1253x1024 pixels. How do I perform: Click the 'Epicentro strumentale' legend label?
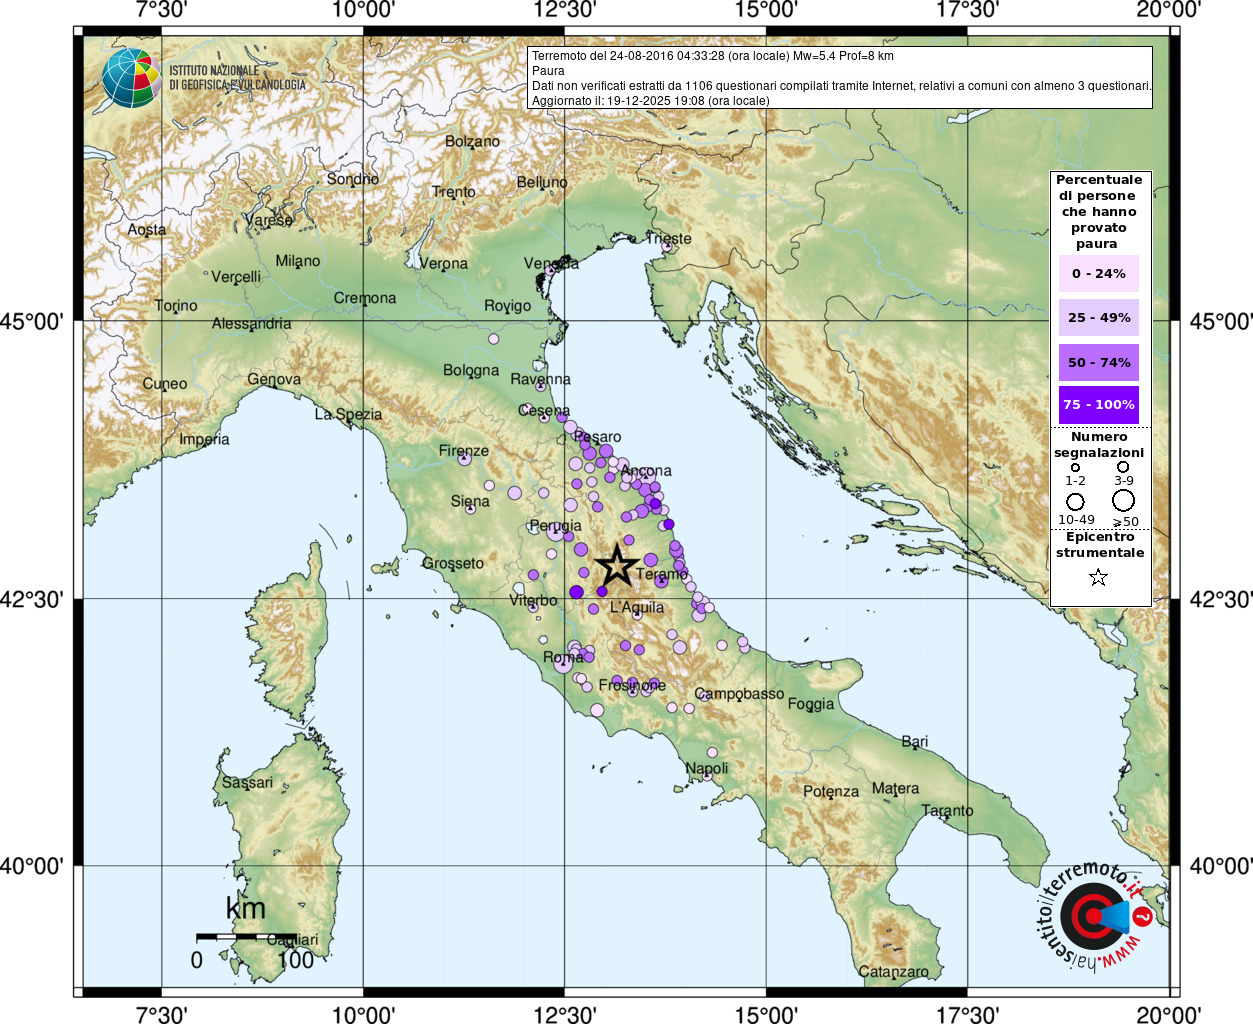point(1100,545)
